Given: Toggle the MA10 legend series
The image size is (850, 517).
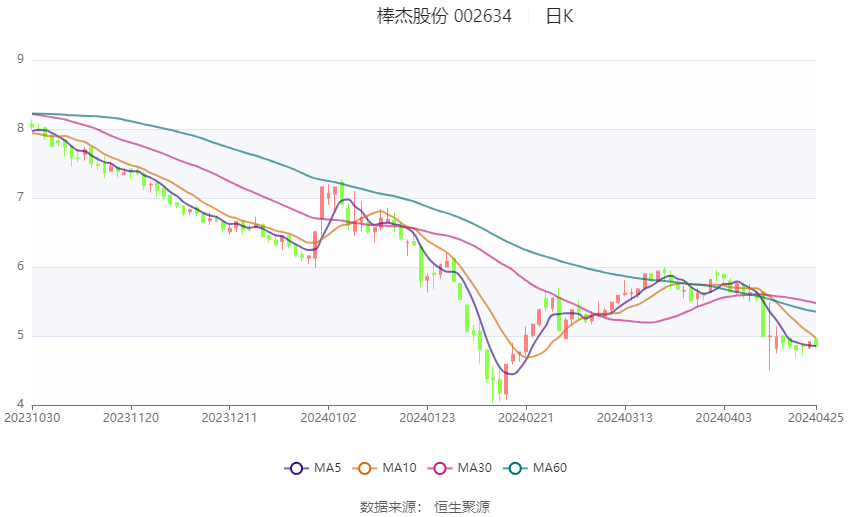Looking at the screenshot, I should [x=384, y=468].
